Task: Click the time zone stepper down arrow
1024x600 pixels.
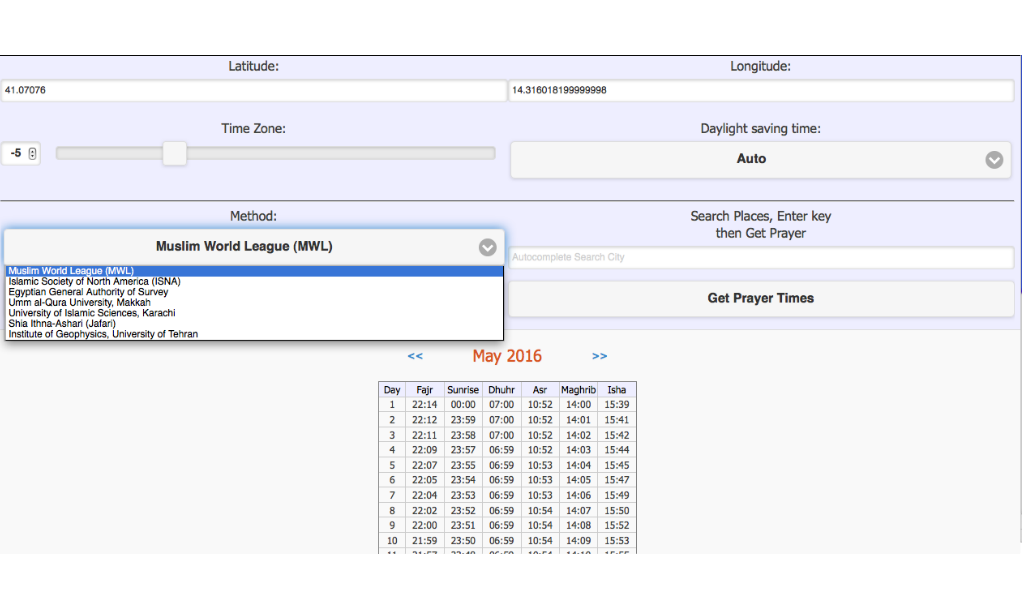Action: coord(33,156)
